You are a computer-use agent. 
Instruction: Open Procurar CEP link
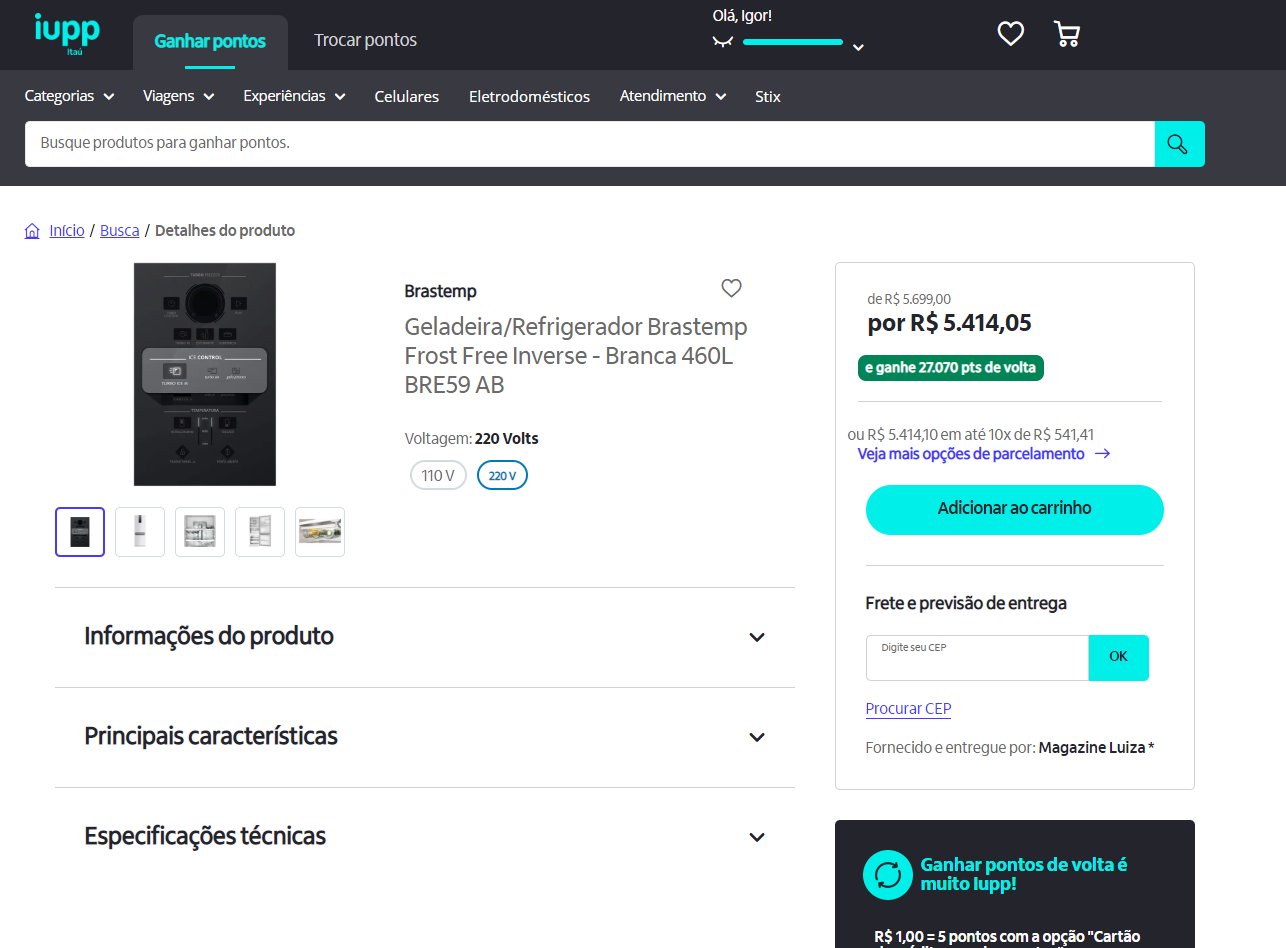click(x=908, y=709)
